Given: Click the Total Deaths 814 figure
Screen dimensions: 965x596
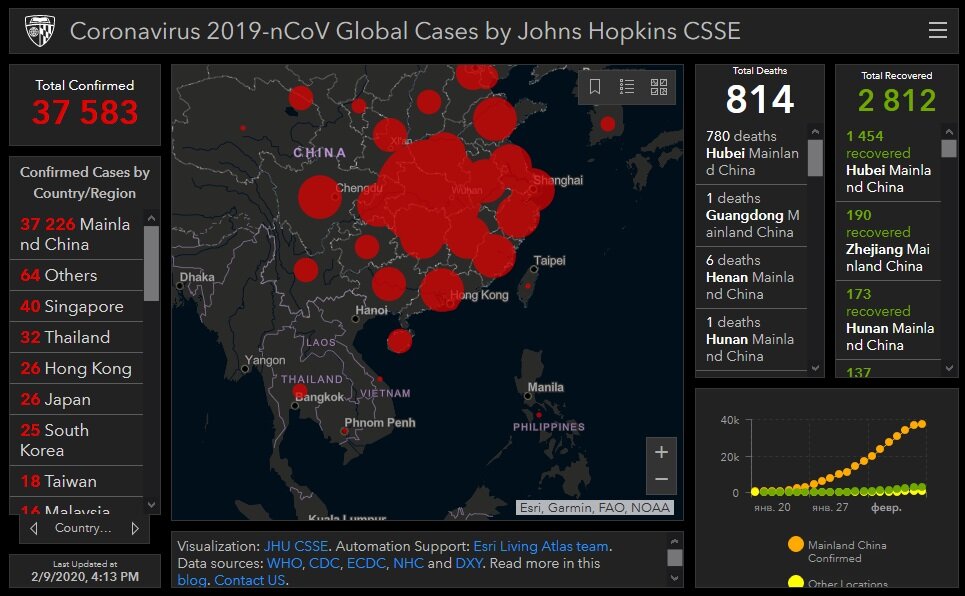Looking at the screenshot, I should click(x=759, y=100).
